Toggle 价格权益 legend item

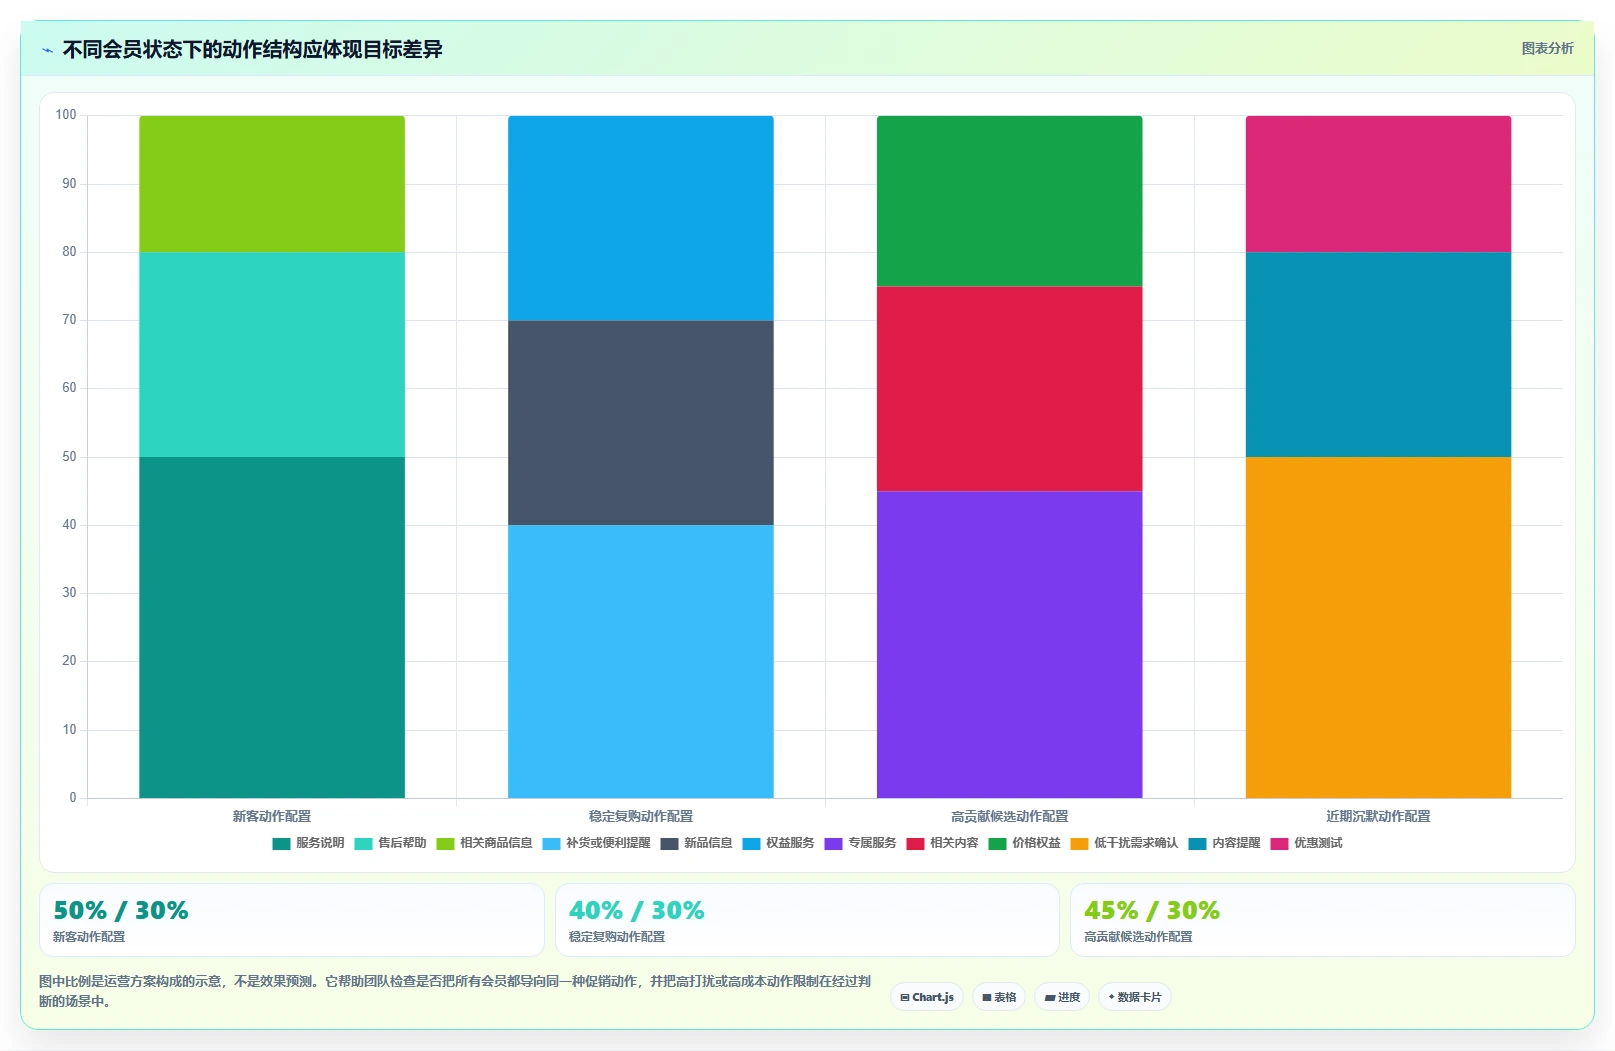pos(1024,843)
